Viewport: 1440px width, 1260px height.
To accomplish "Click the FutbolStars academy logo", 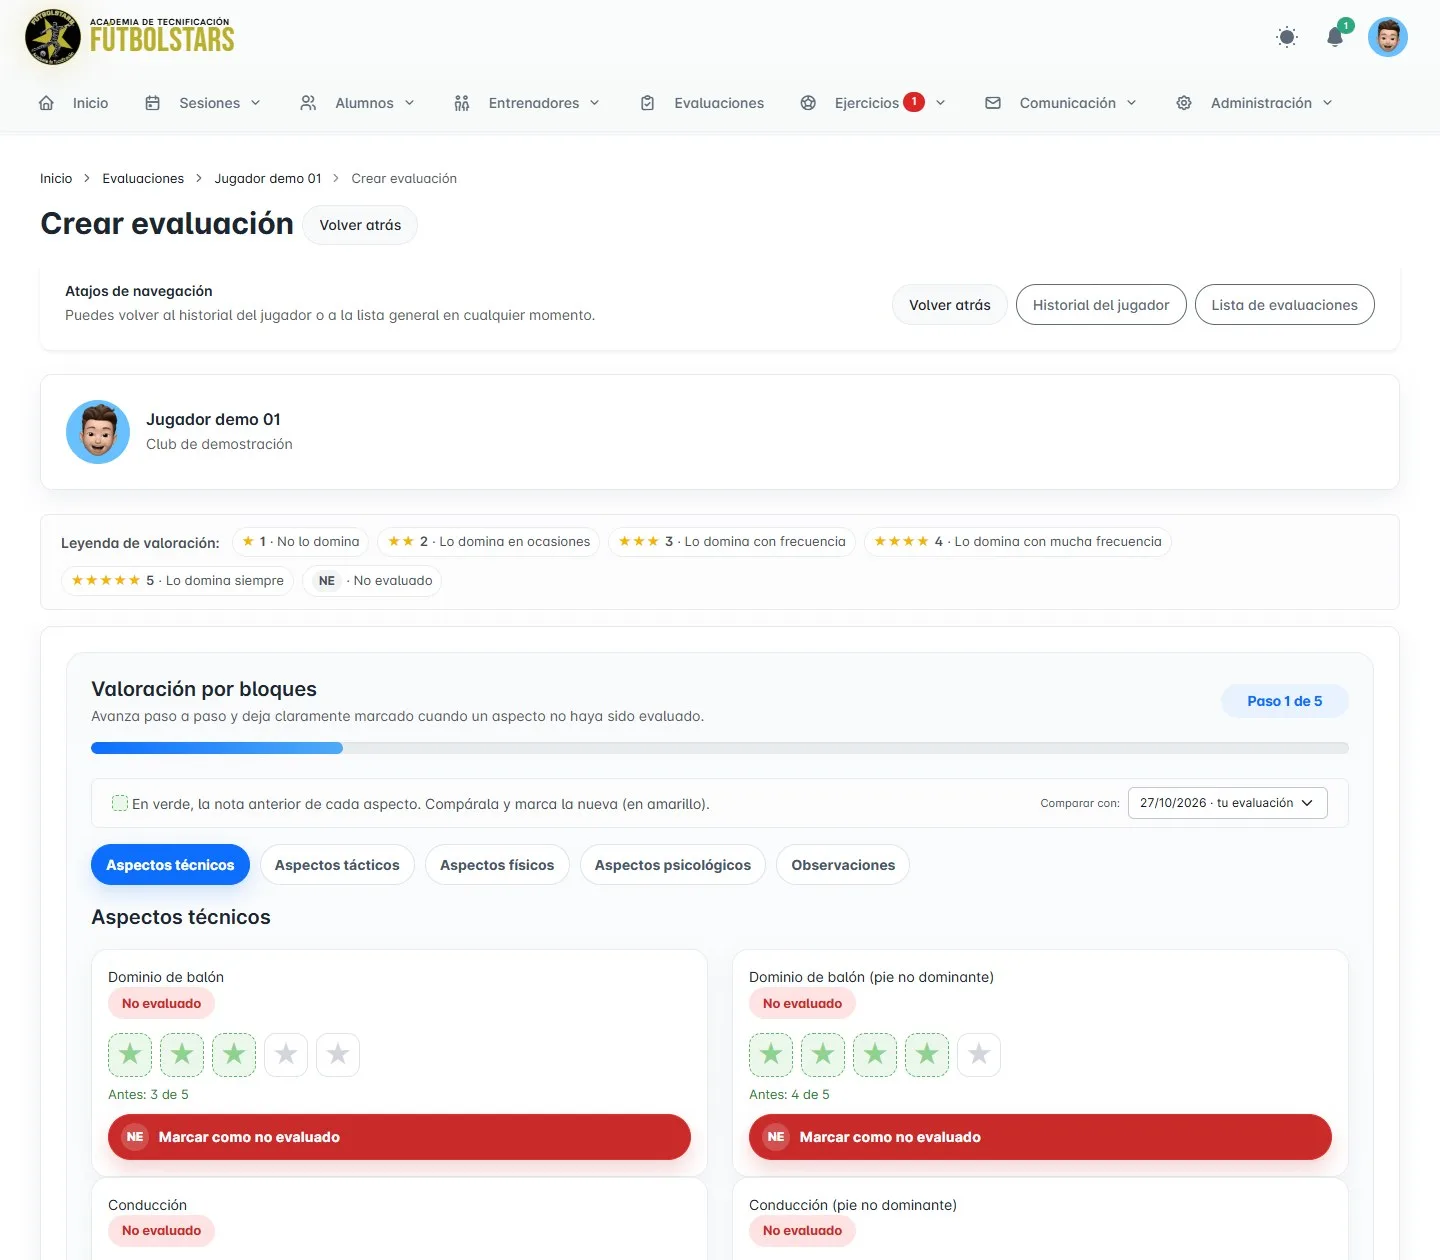I will click(130, 37).
